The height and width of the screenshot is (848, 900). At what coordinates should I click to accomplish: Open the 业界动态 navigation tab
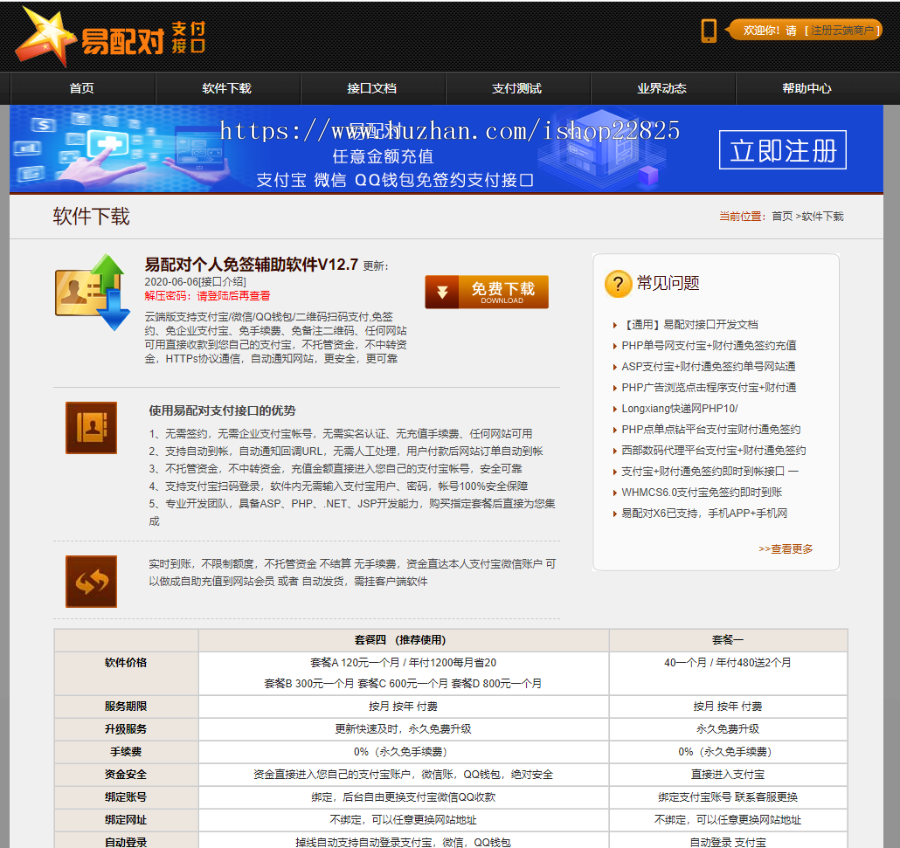pos(662,88)
